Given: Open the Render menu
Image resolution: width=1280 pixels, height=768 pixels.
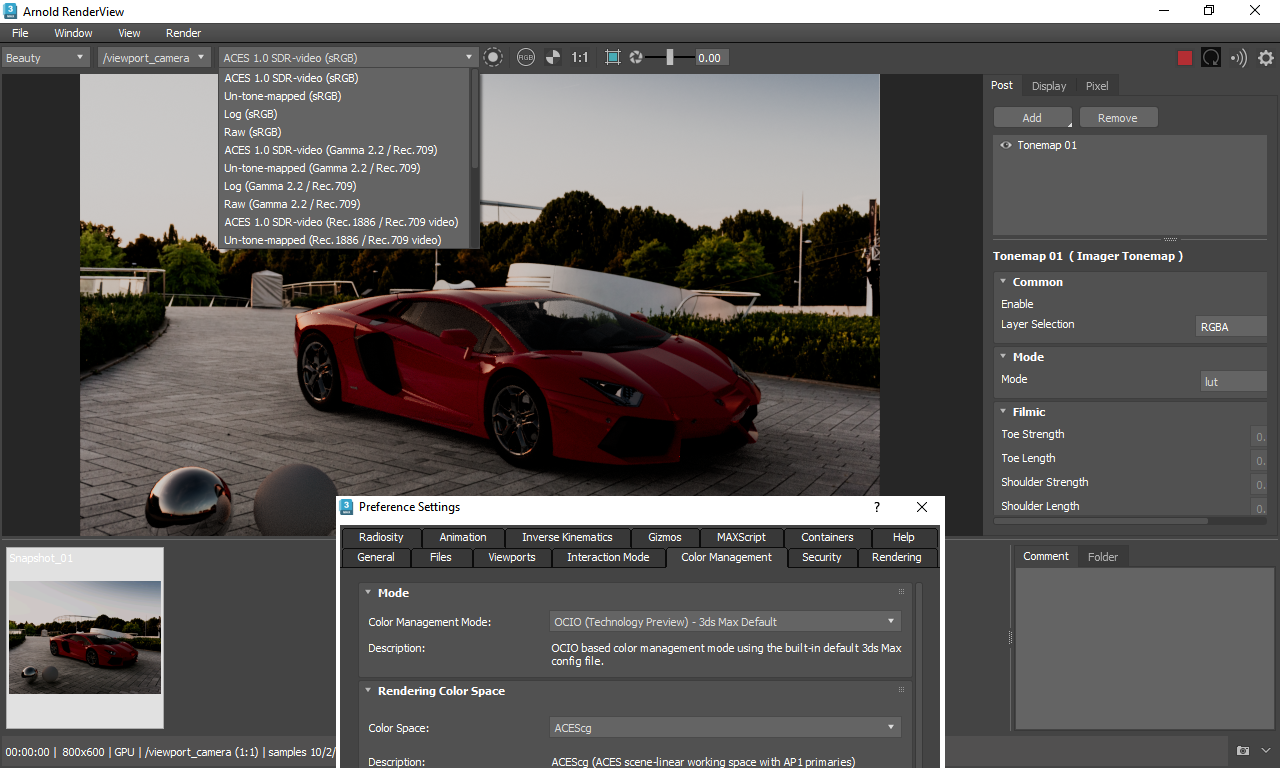Looking at the screenshot, I should (x=183, y=33).
